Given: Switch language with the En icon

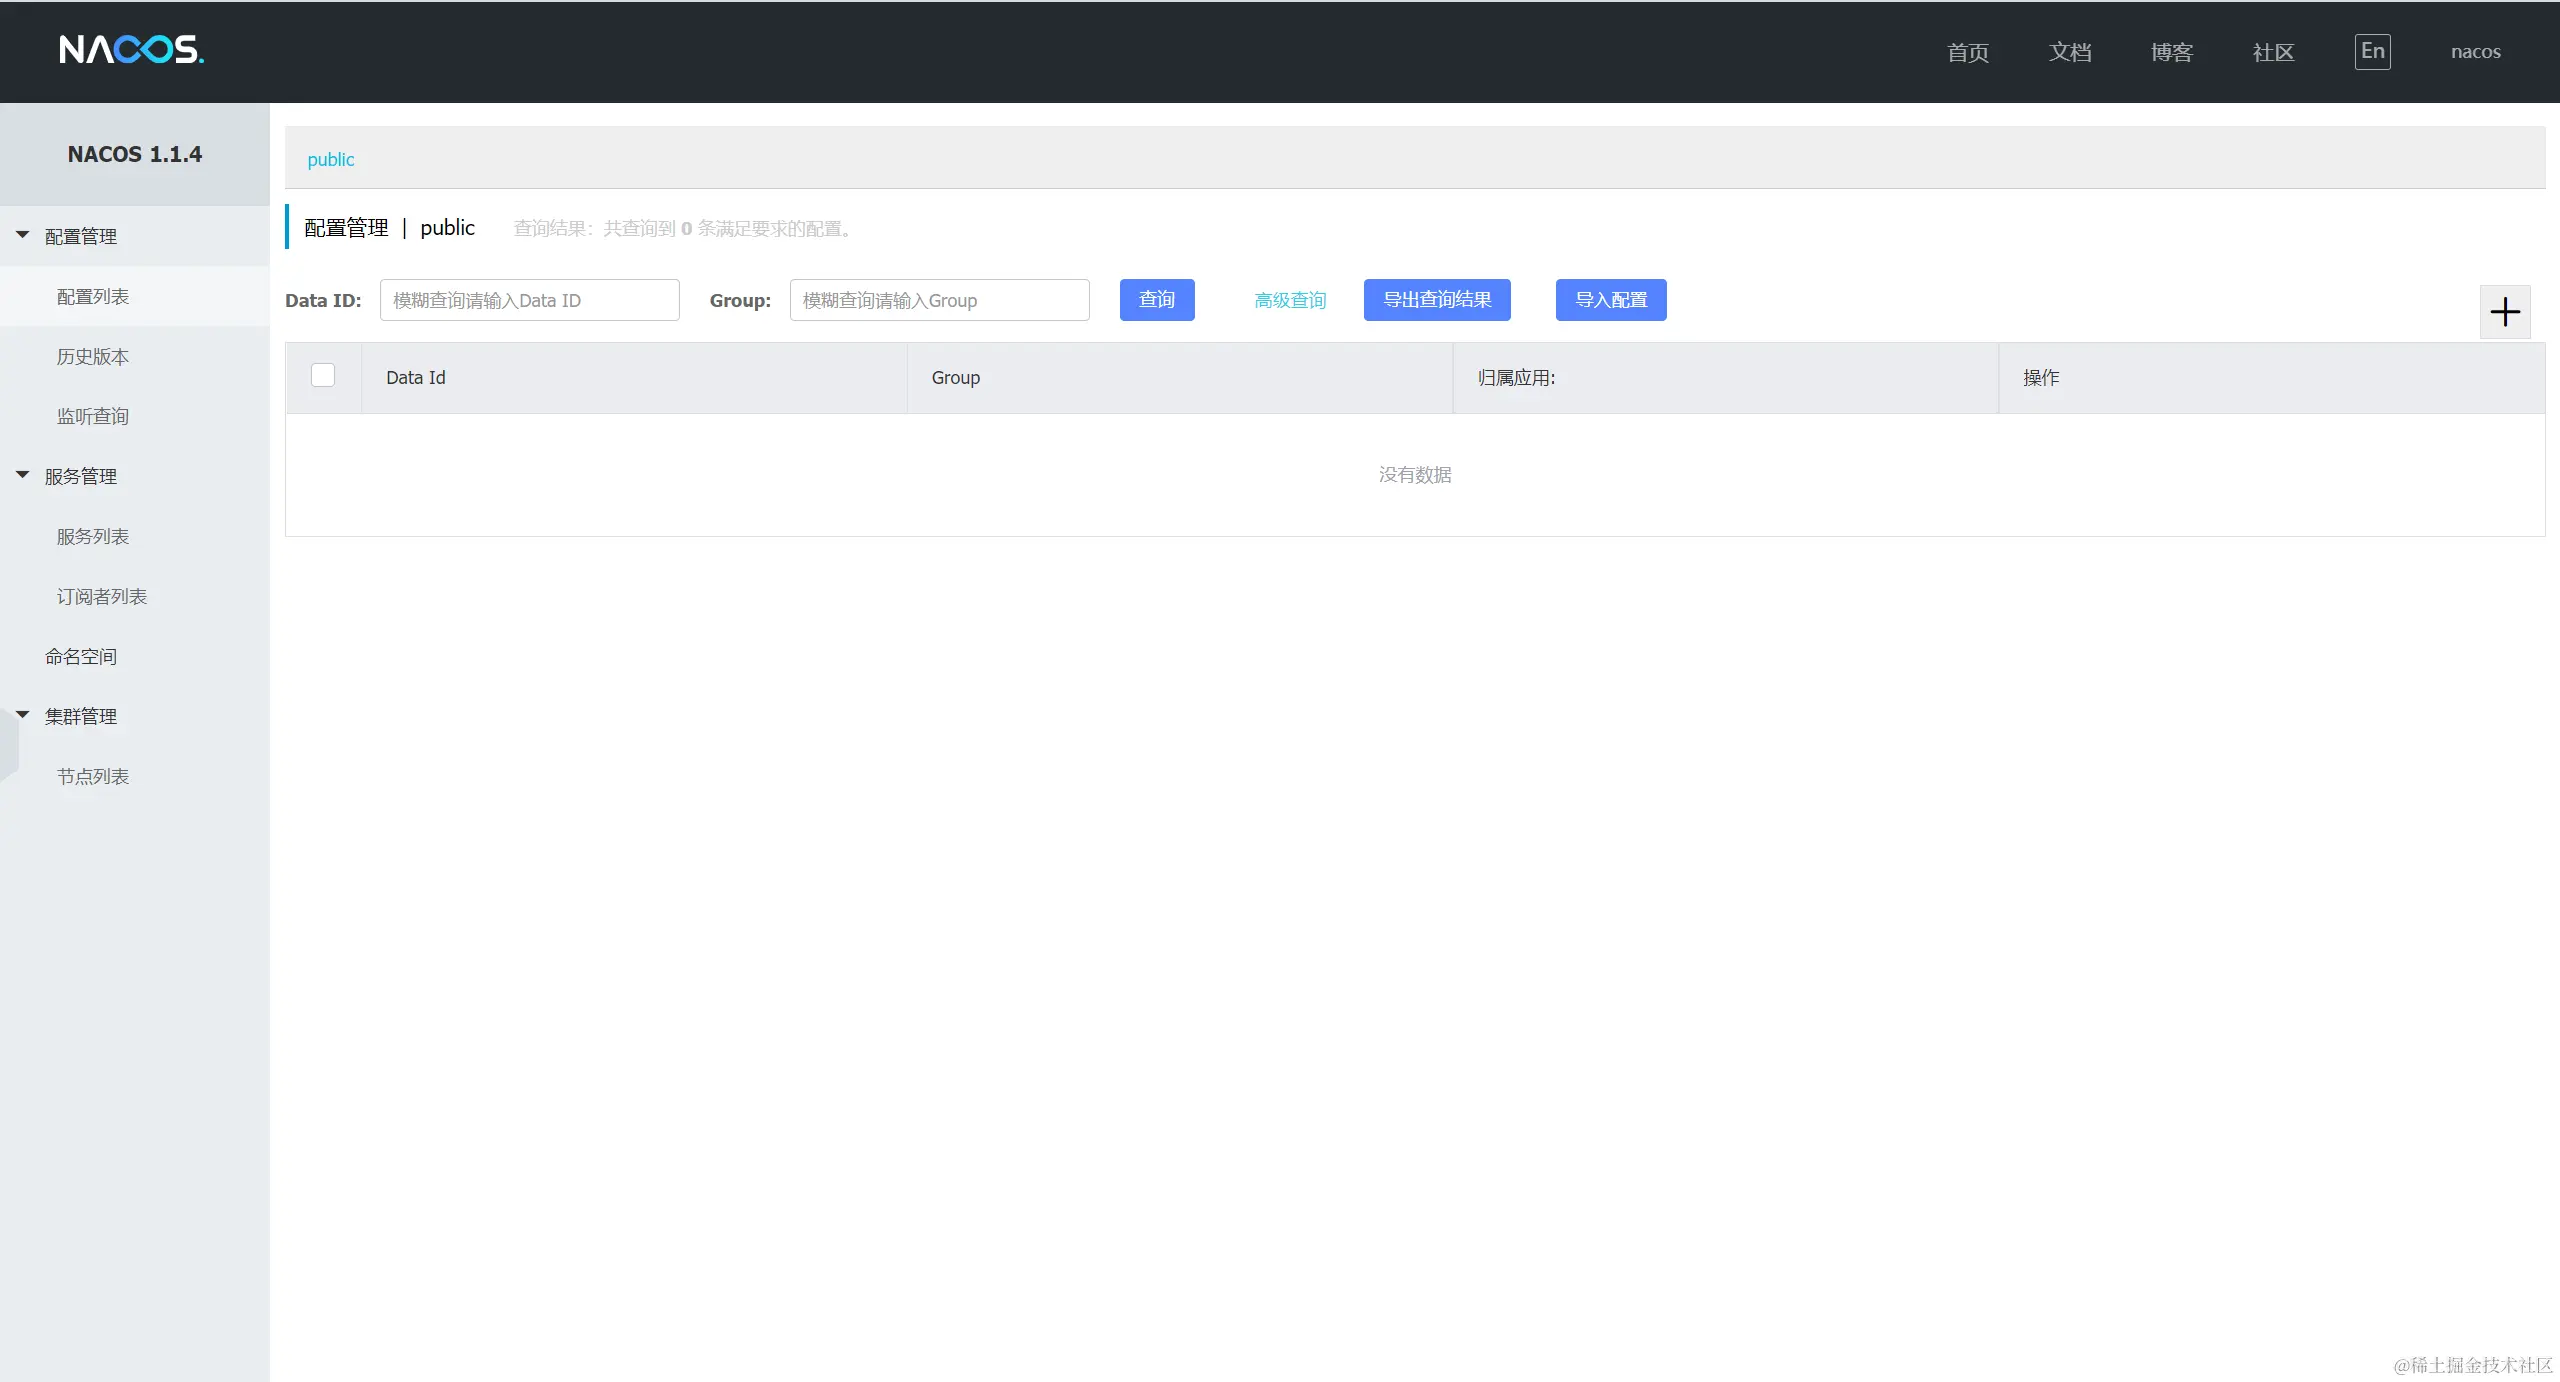Looking at the screenshot, I should coord(2372,52).
